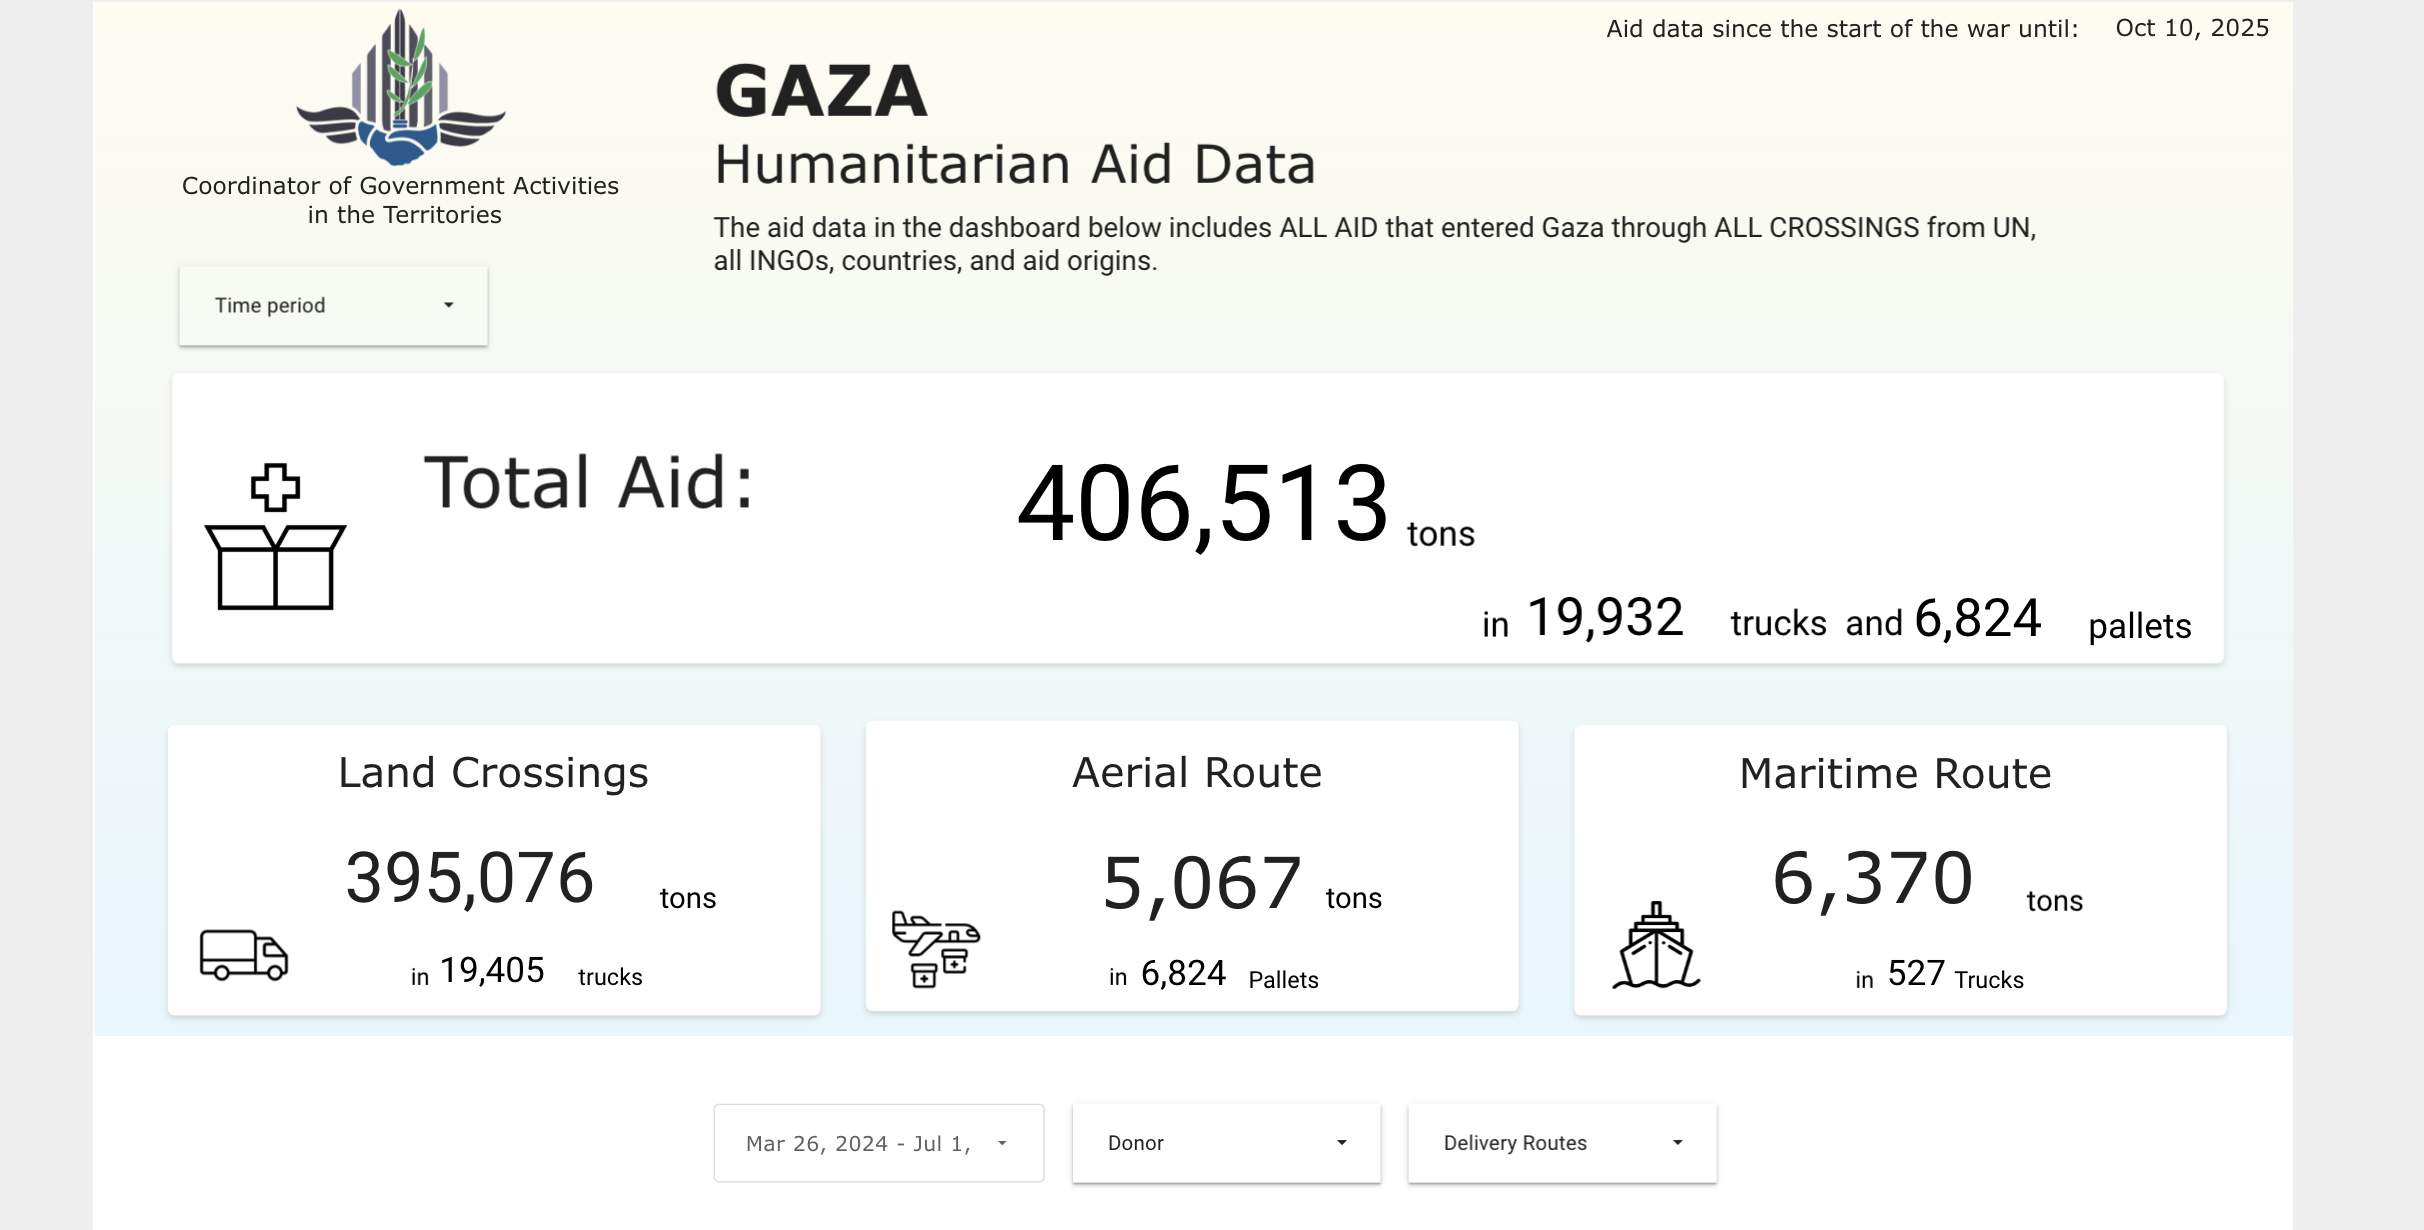Select the Aerial Route card heading
The height and width of the screenshot is (1230, 2424).
pos(1196,773)
